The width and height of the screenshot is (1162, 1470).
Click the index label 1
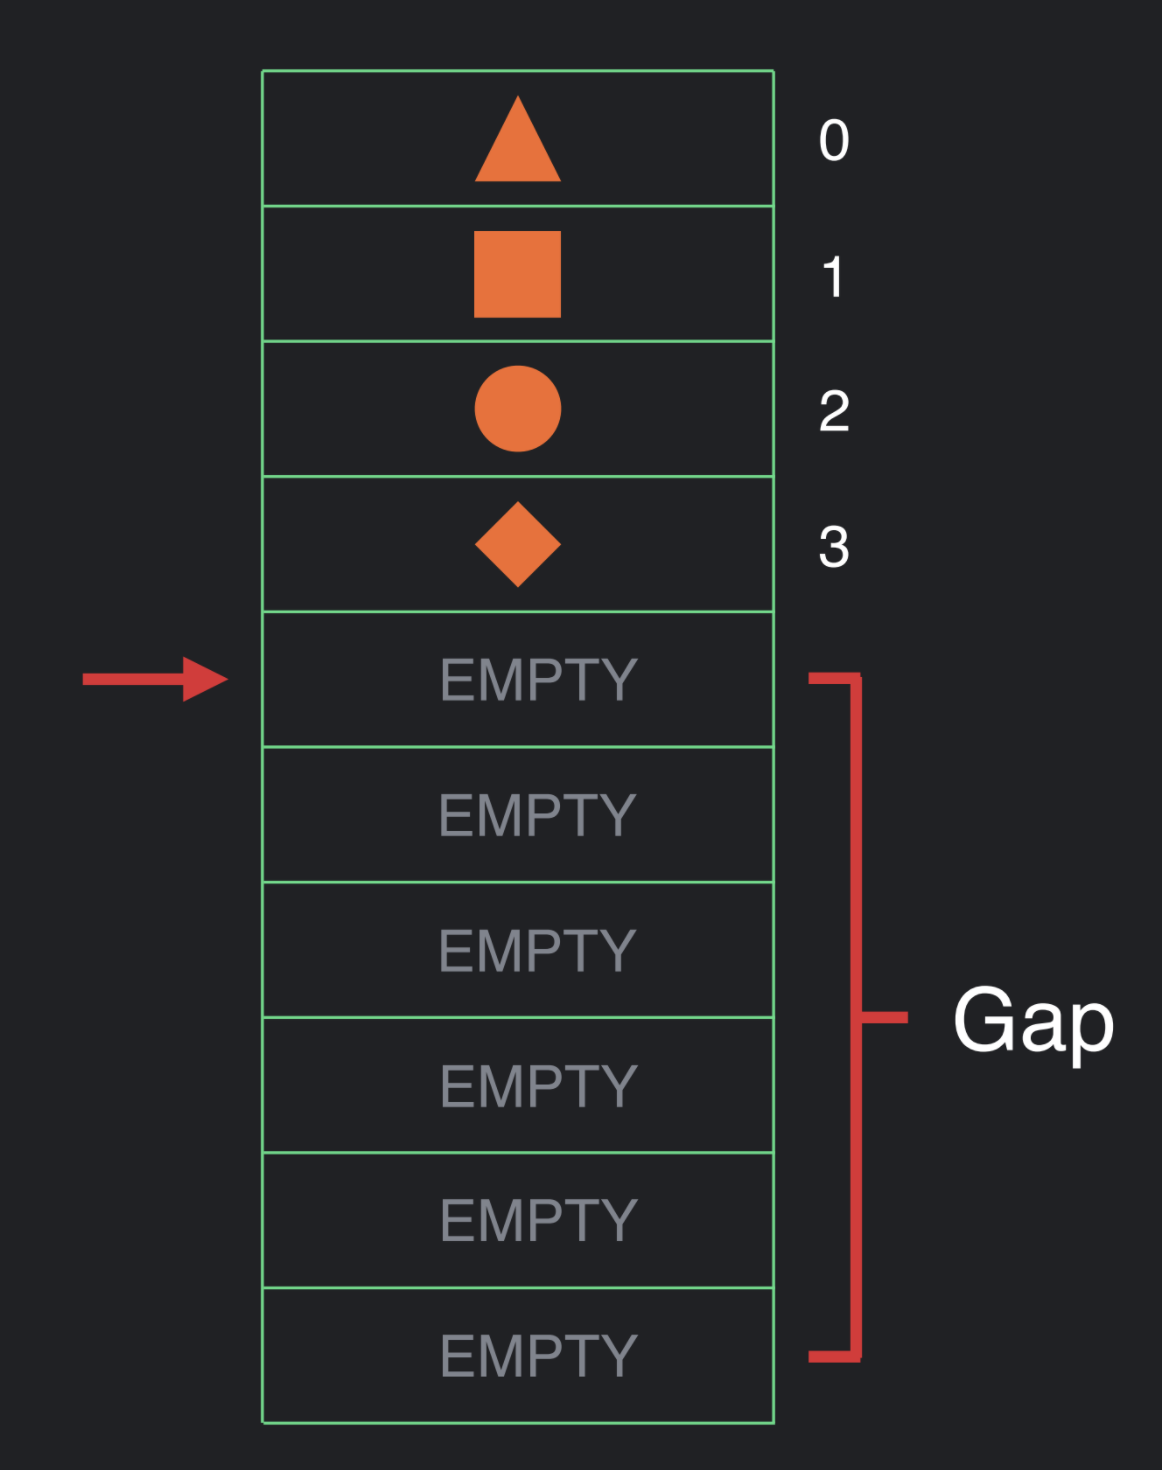(x=833, y=276)
